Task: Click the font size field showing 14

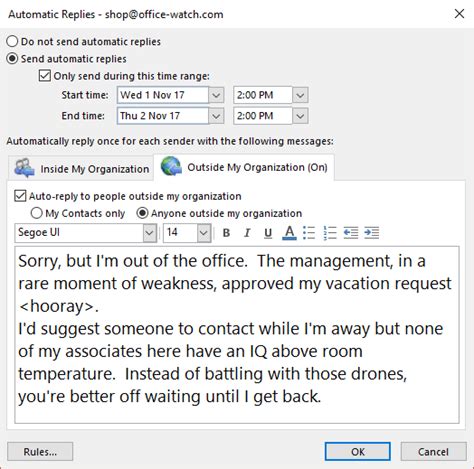Action: (180, 233)
